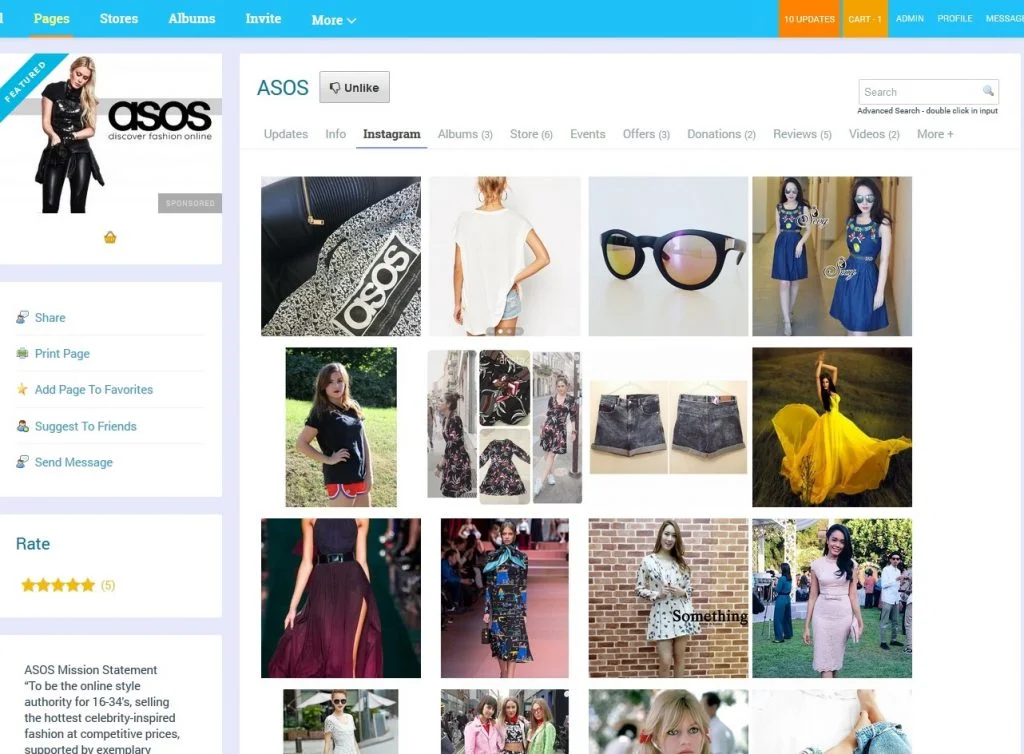The width and height of the screenshot is (1024, 754).
Task: Click the thumbs-down icon on Unlike
Action: point(335,87)
